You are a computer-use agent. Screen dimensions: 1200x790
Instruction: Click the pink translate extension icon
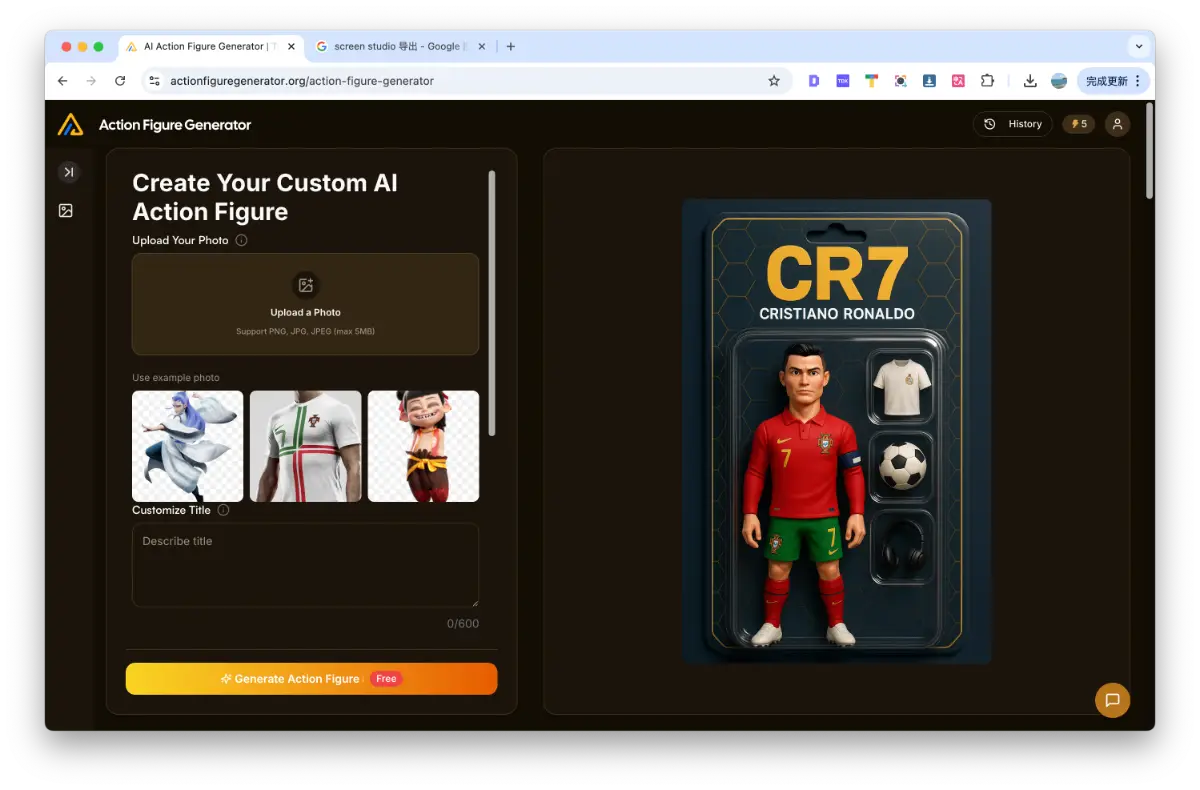coord(958,81)
